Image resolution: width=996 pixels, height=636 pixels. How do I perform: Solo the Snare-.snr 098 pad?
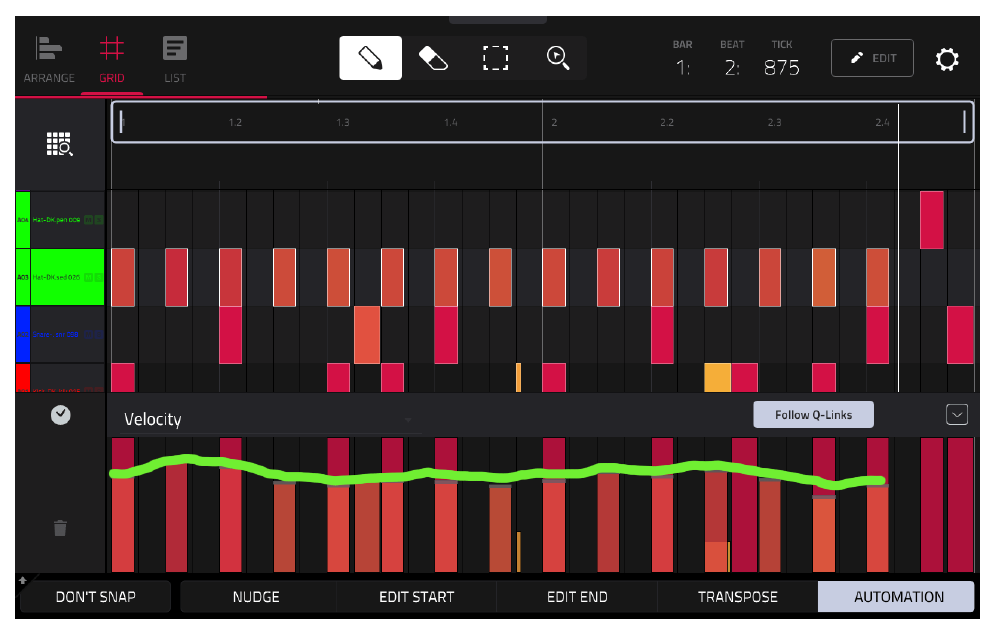pyautogui.click(x=98, y=334)
